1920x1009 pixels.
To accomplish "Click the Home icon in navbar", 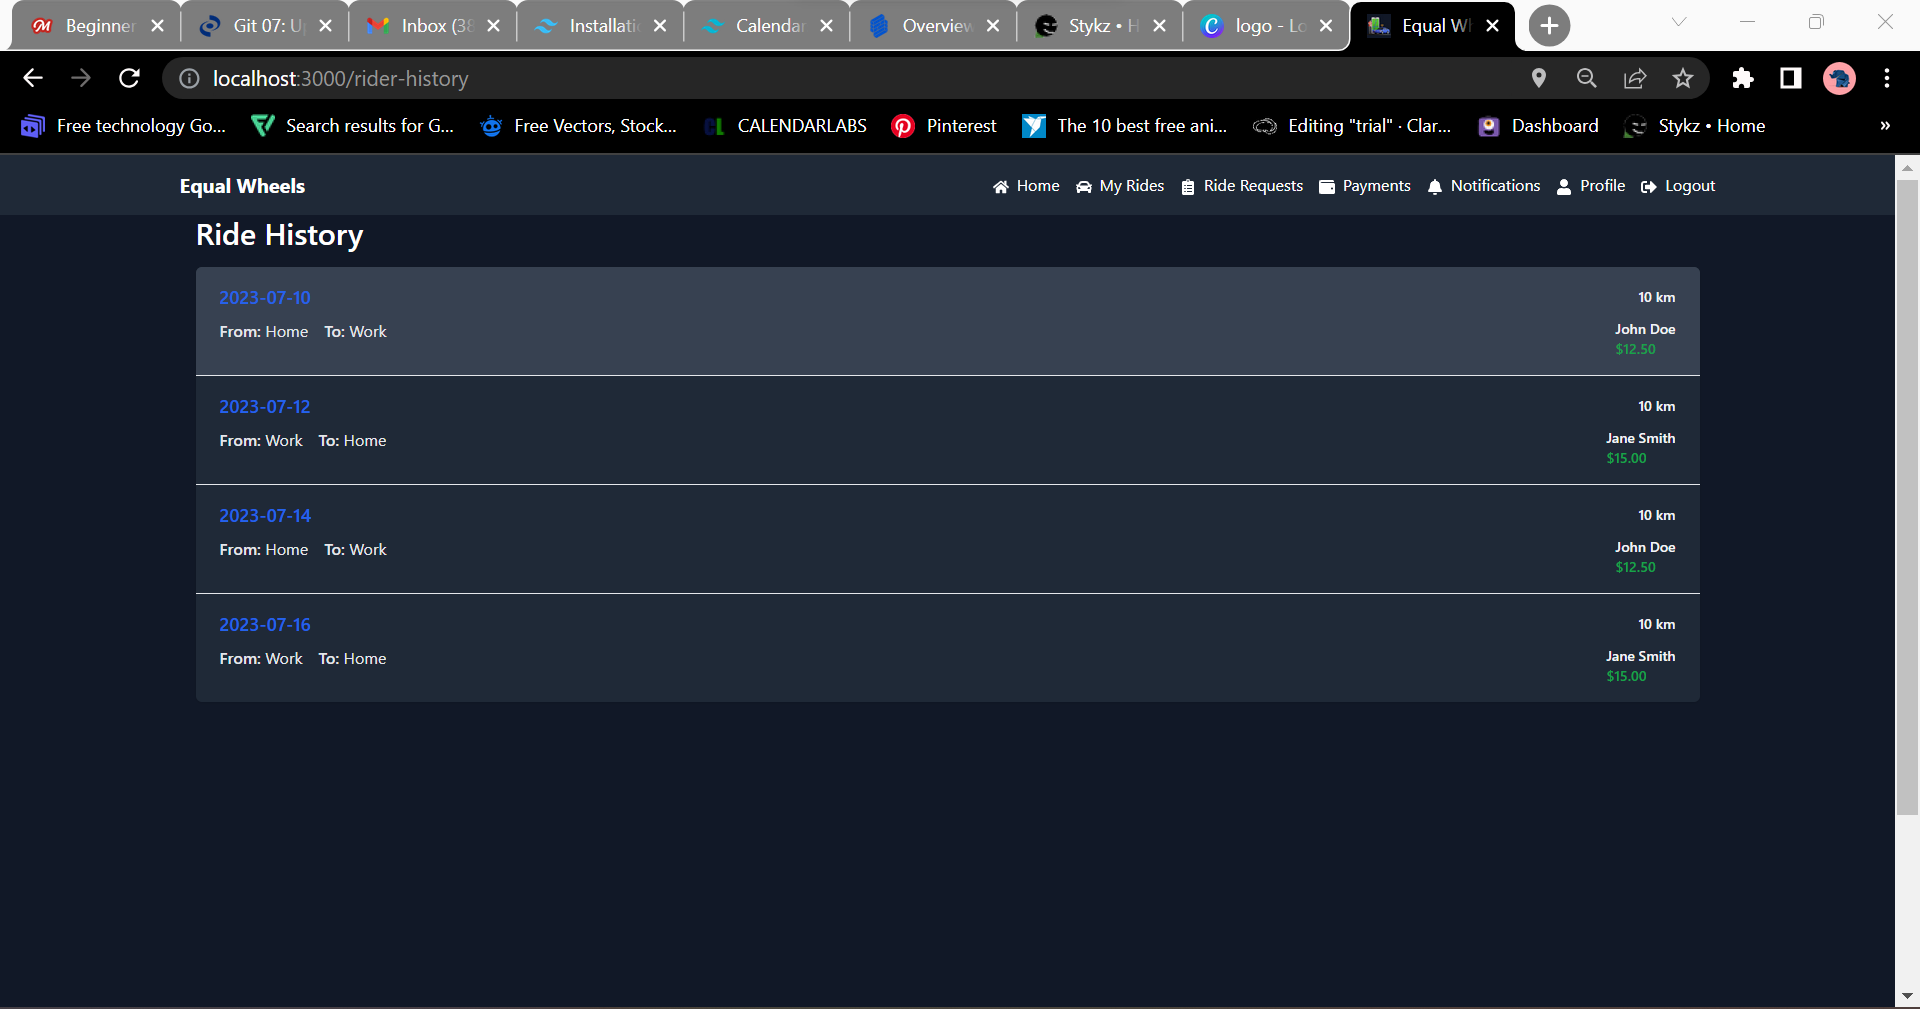I will 1000,187.
